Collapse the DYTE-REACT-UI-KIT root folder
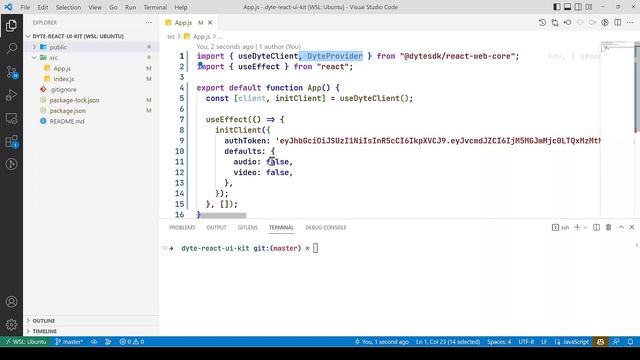 (28, 36)
